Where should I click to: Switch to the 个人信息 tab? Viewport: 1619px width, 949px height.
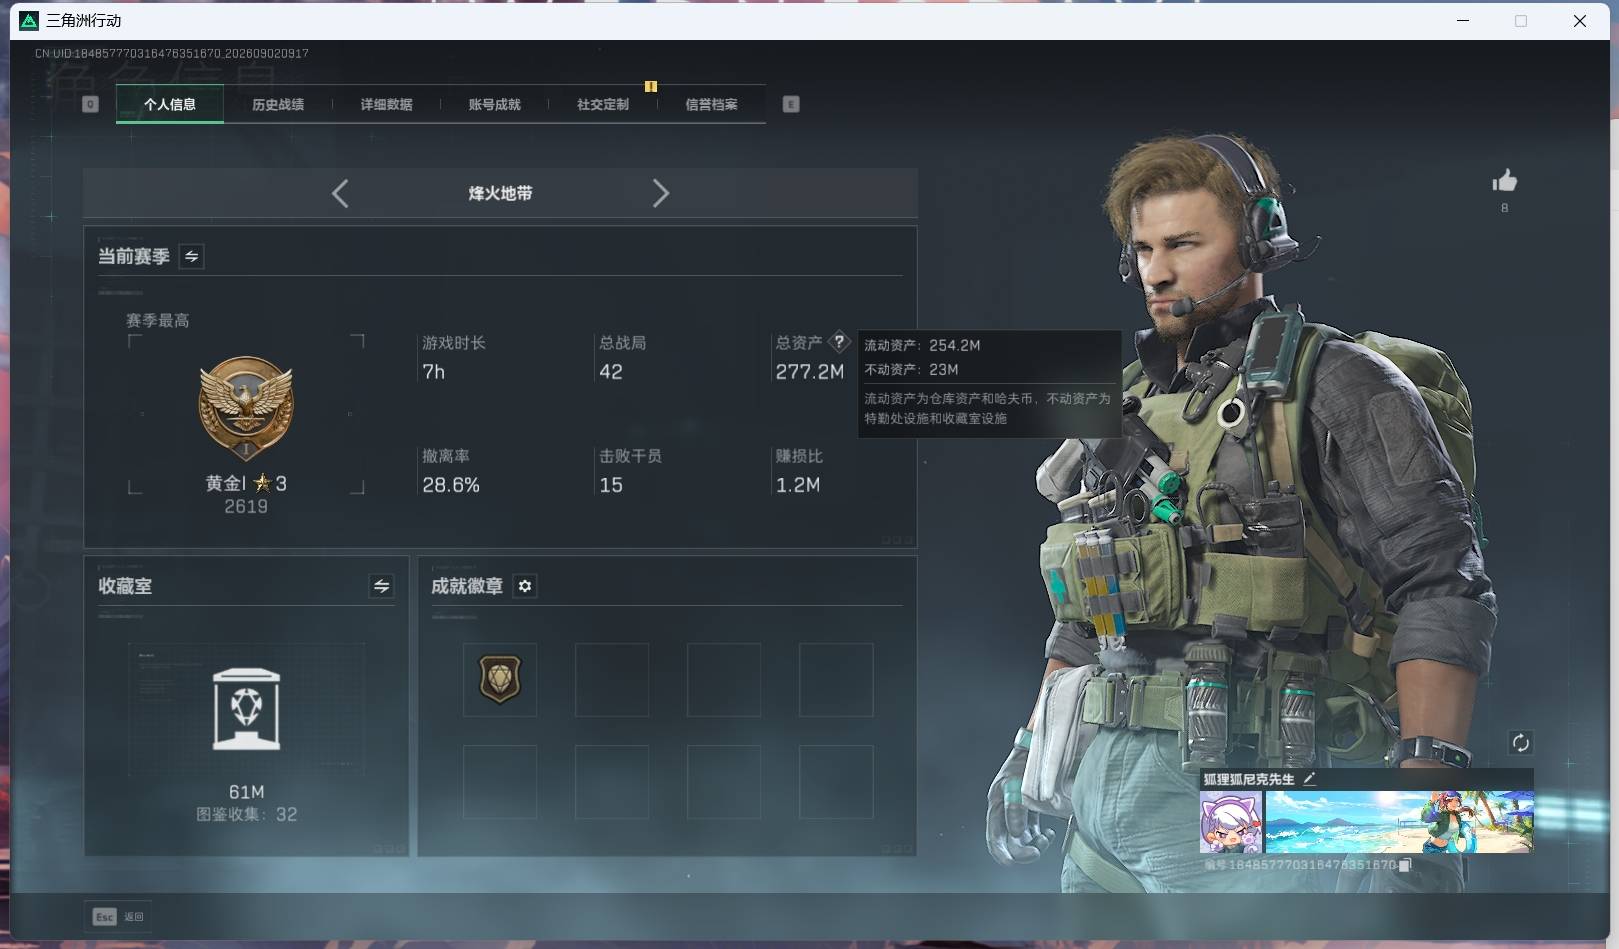170,104
